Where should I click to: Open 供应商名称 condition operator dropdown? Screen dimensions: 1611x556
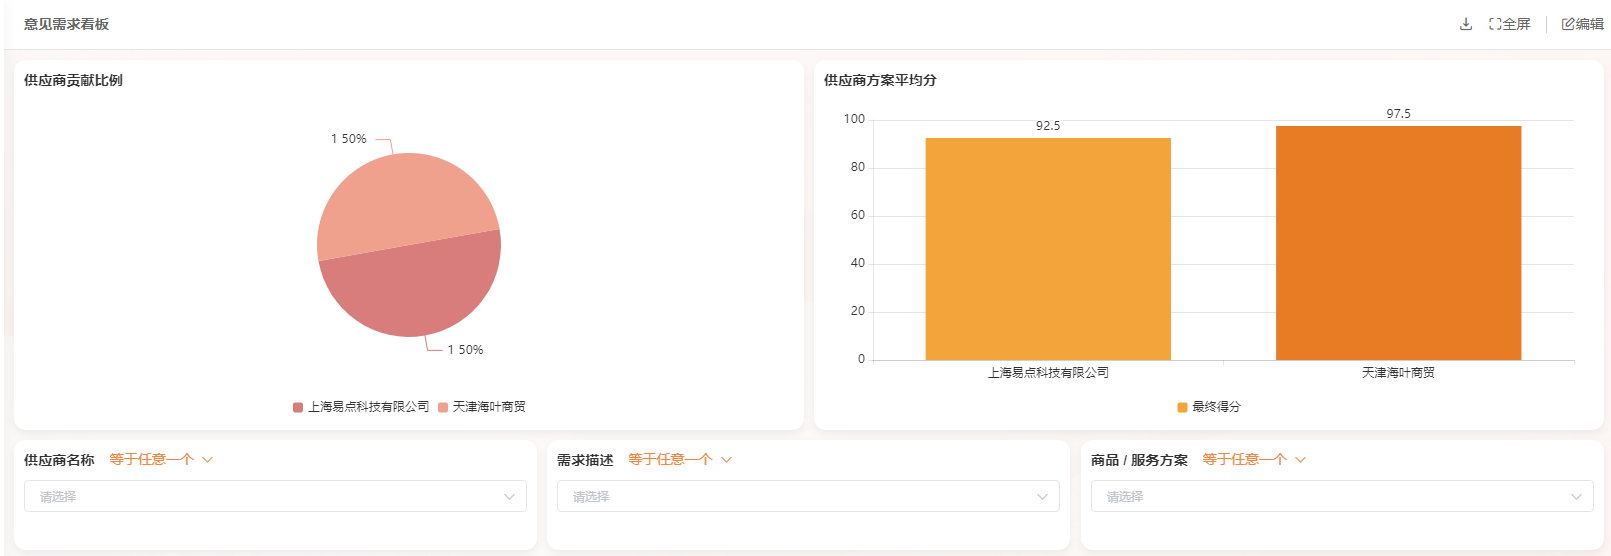tap(161, 460)
